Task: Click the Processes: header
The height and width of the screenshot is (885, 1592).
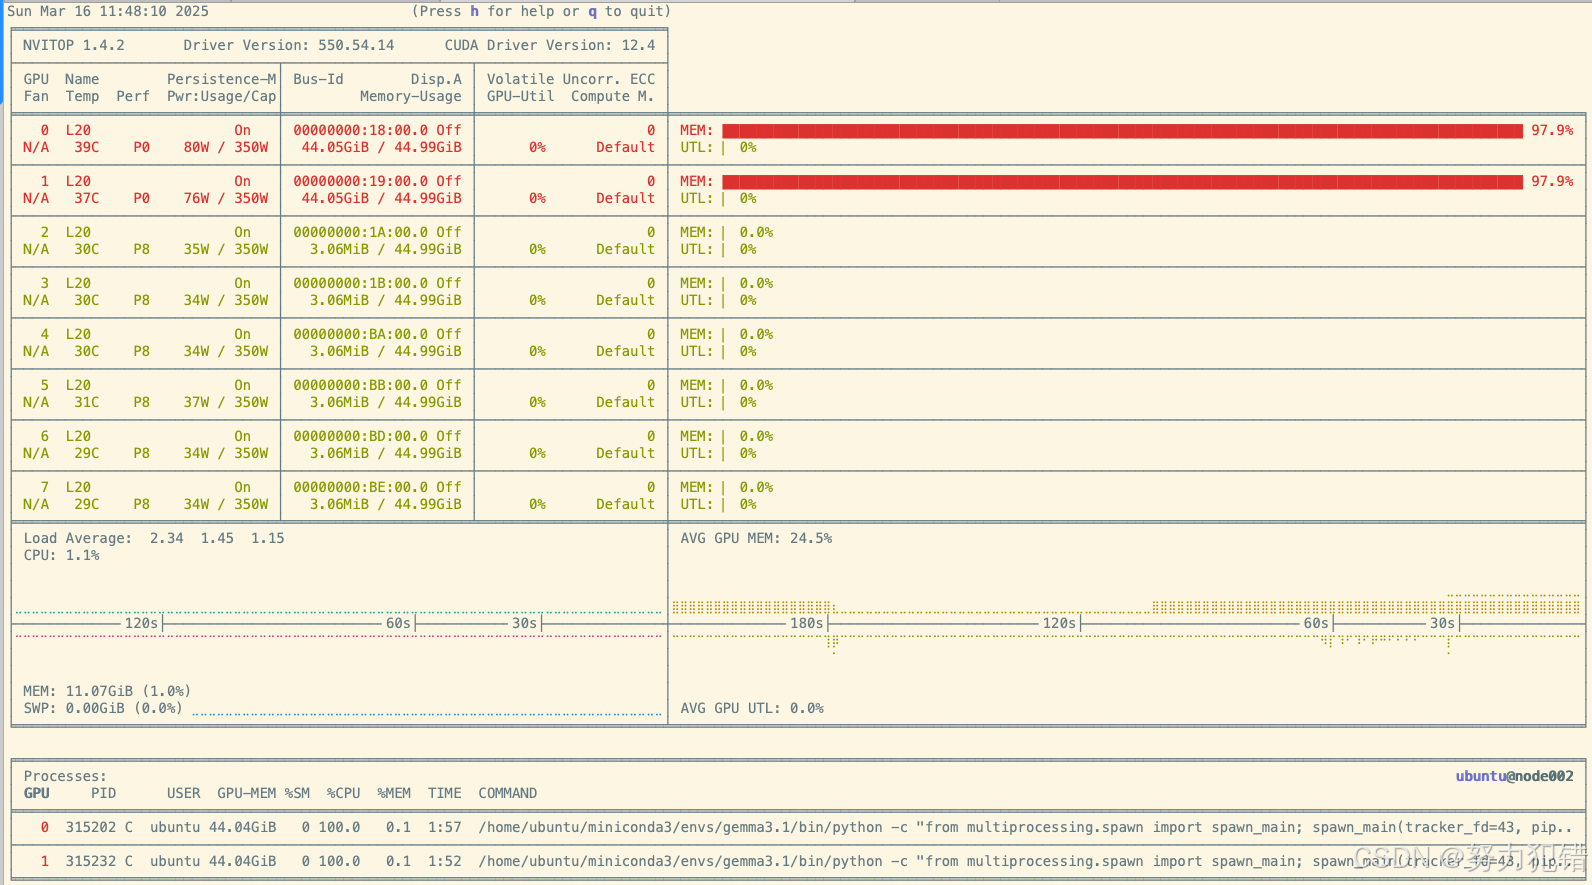Action: pyautogui.click(x=65, y=776)
